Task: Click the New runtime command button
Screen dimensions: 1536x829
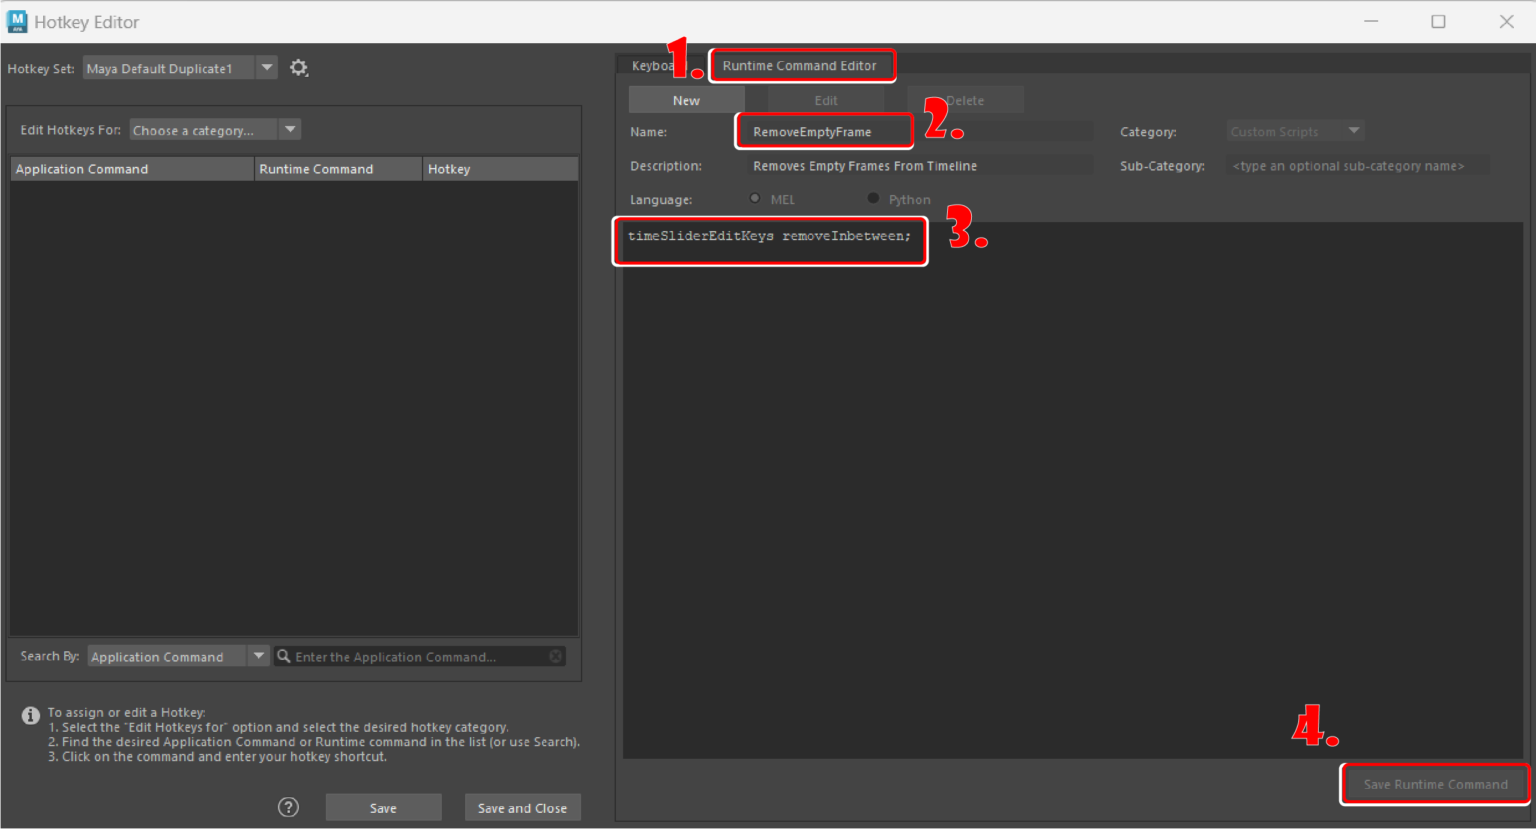Action: click(686, 100)
